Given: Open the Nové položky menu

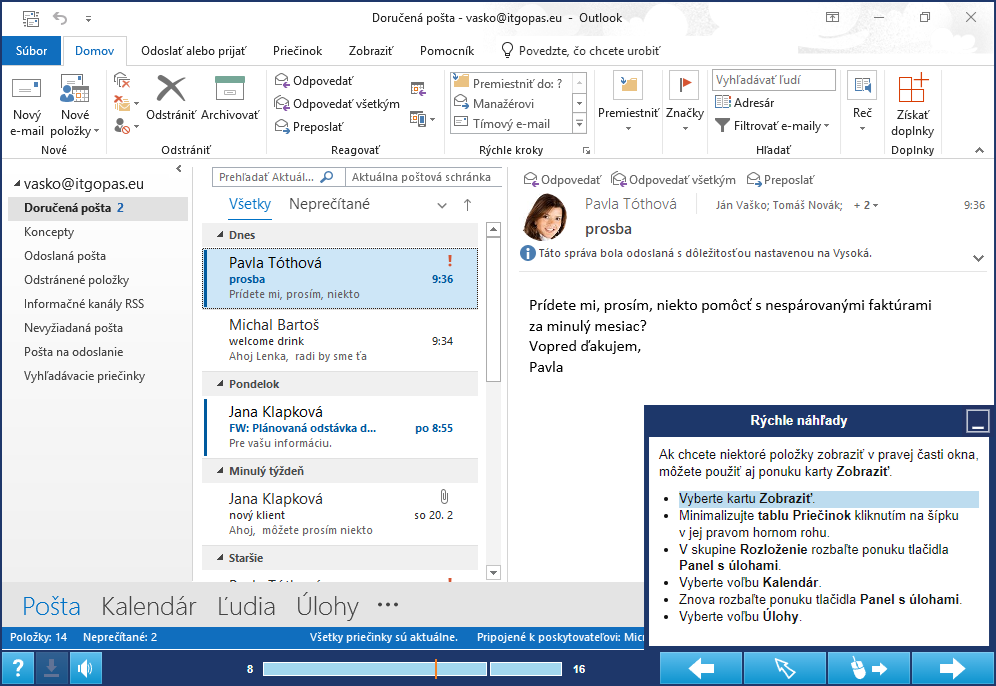Looking at the screenshot, I should [75, 105].
